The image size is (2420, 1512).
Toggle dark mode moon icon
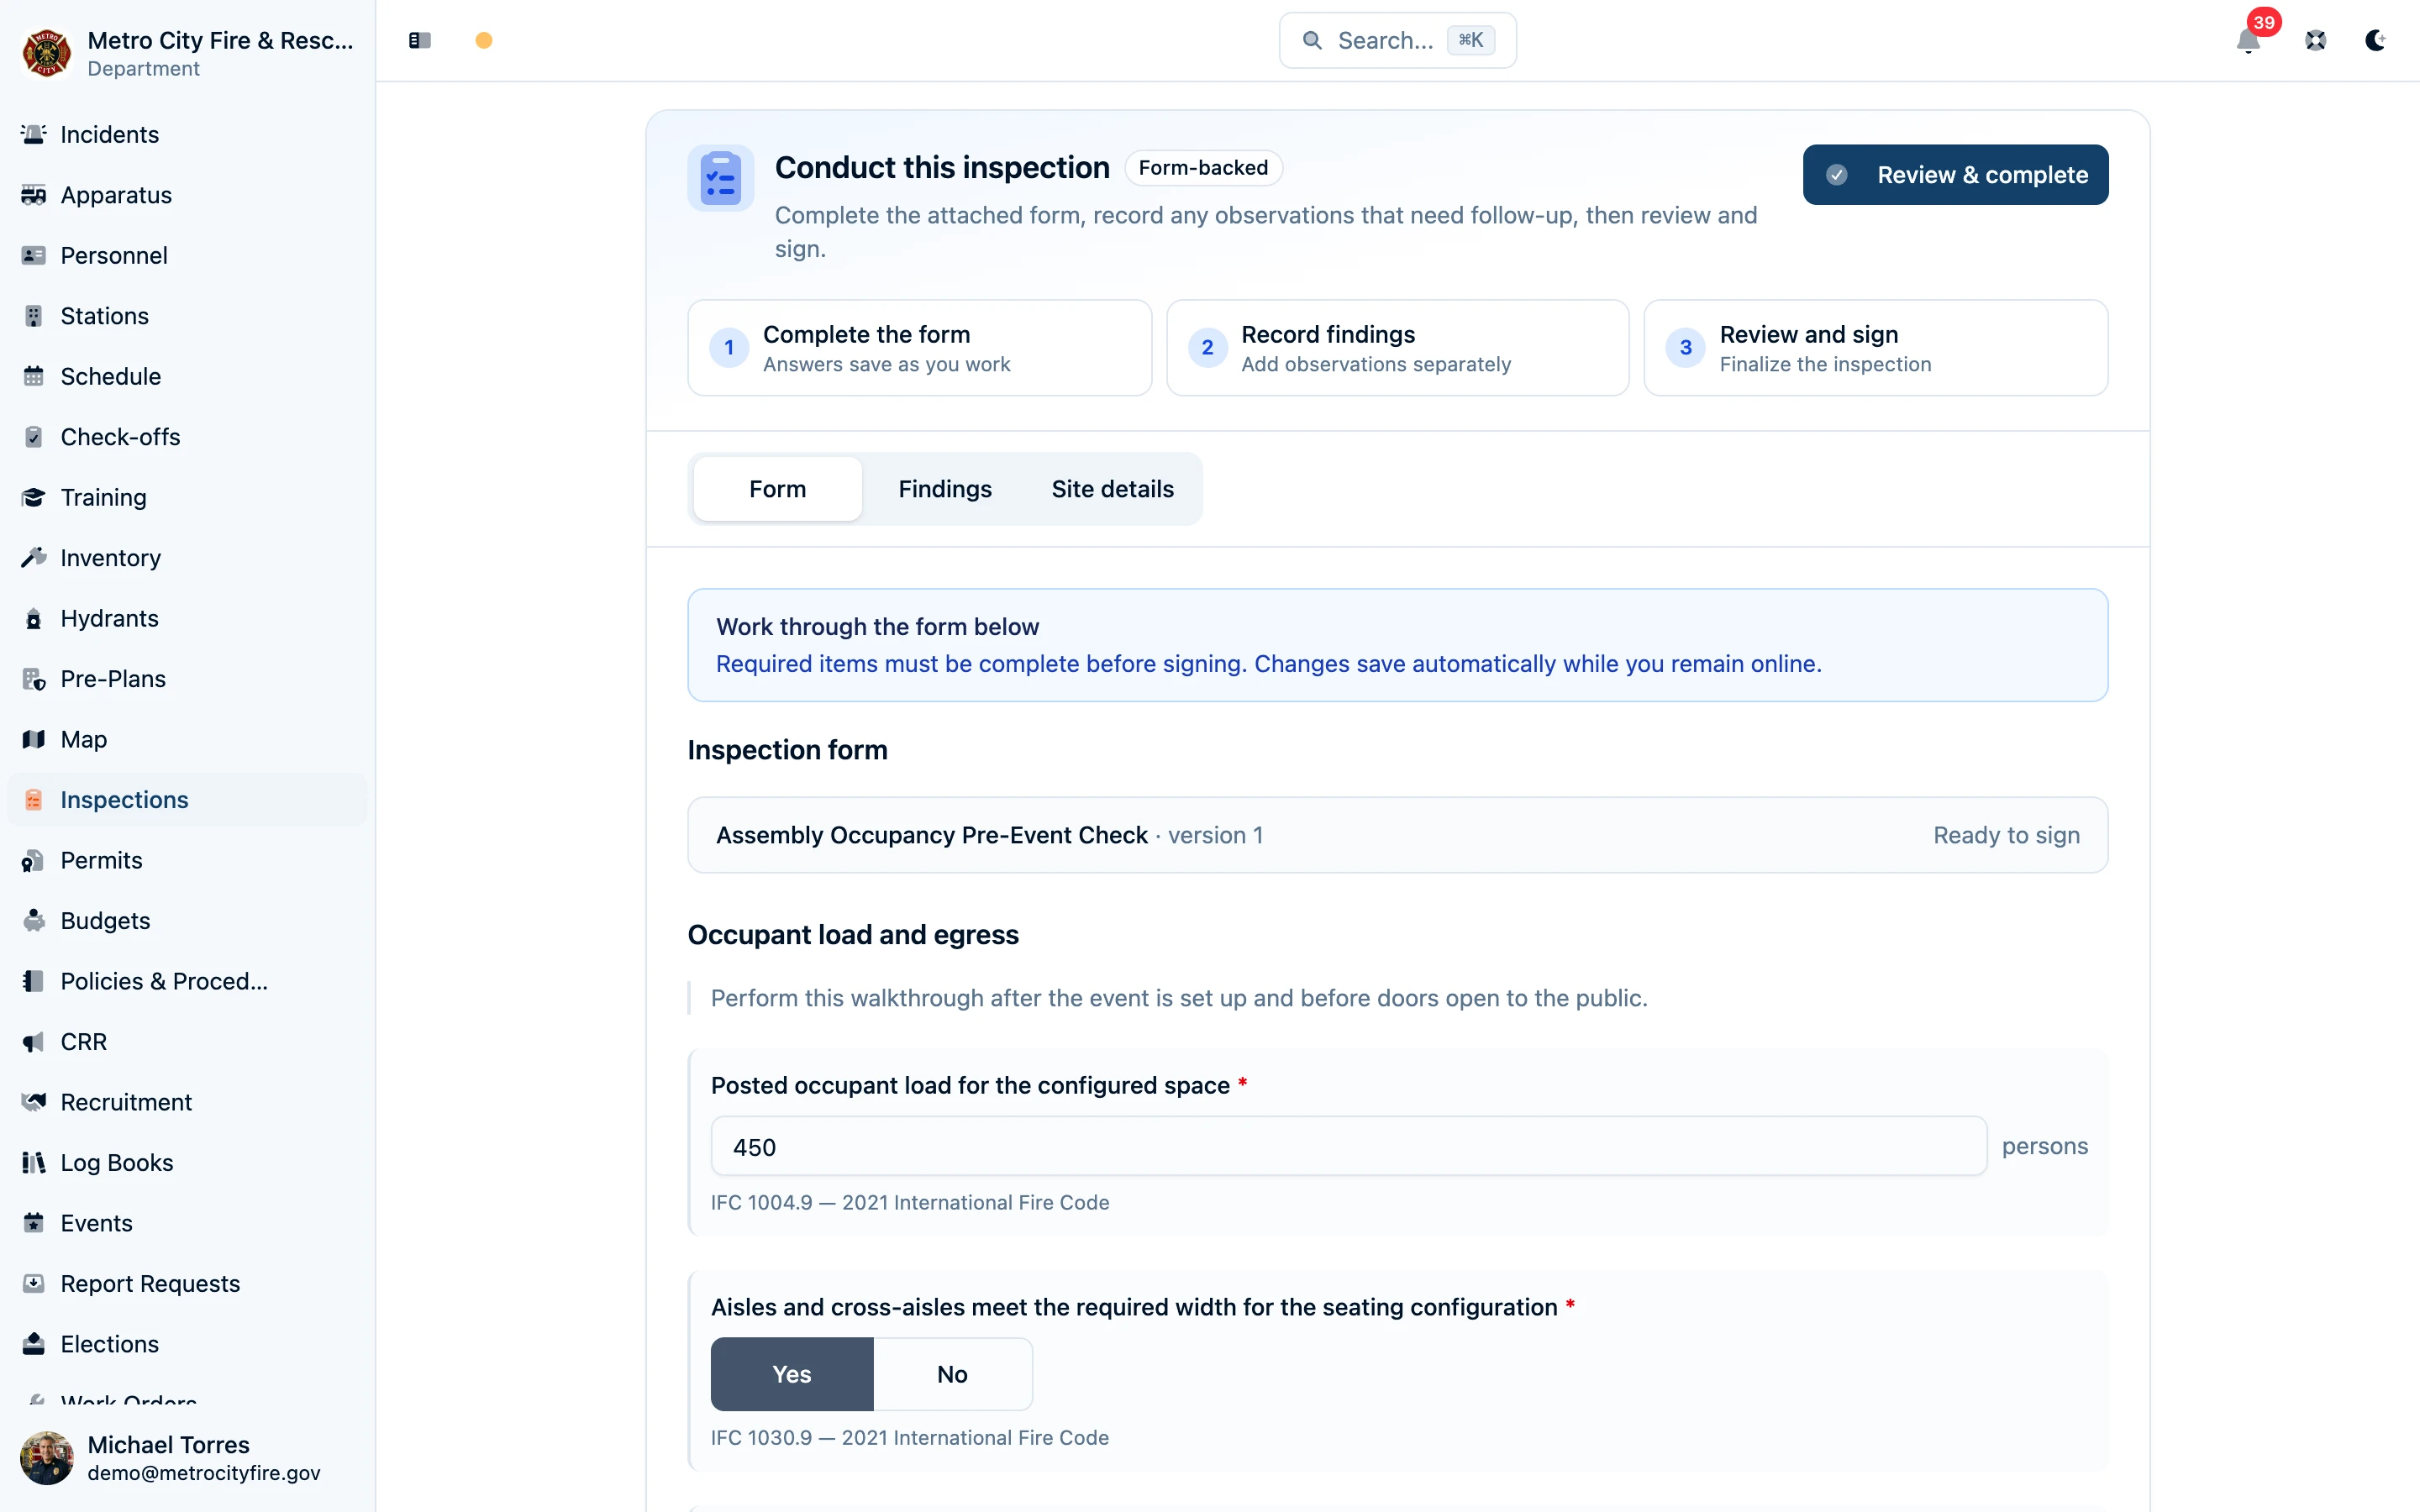[2375, 40]
